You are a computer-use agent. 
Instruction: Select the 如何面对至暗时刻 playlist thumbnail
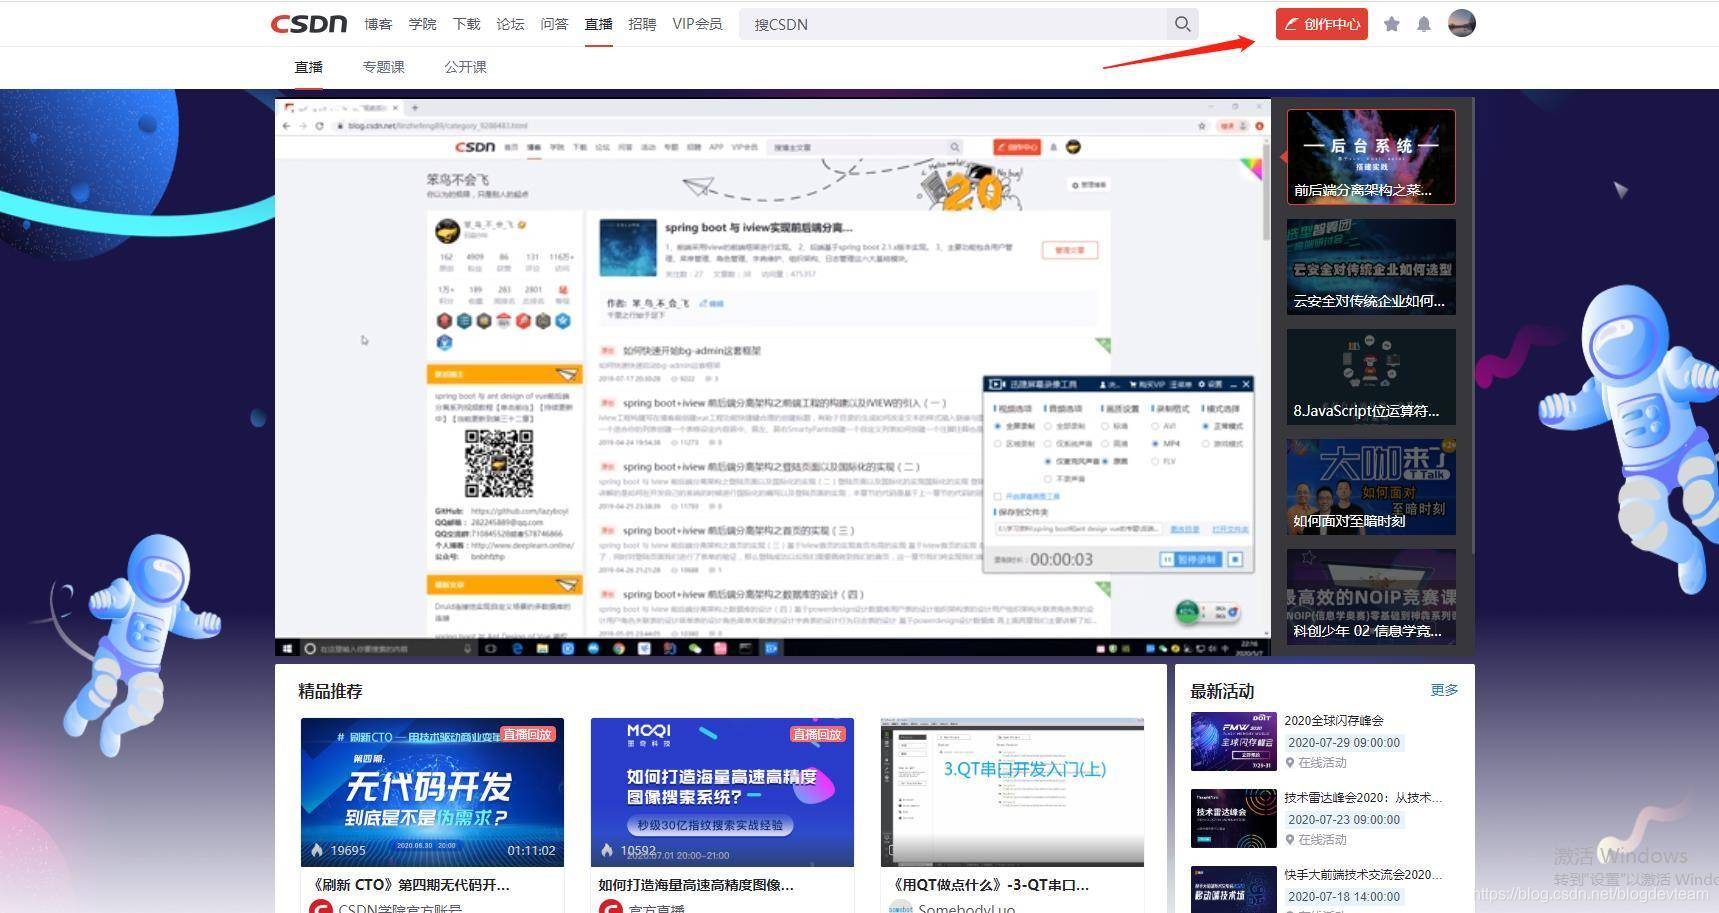tap(1371, 487)
